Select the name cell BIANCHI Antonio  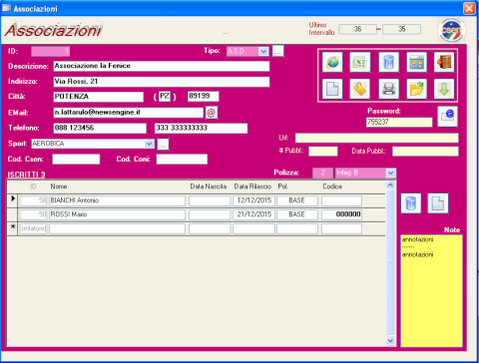coord(117,201)
